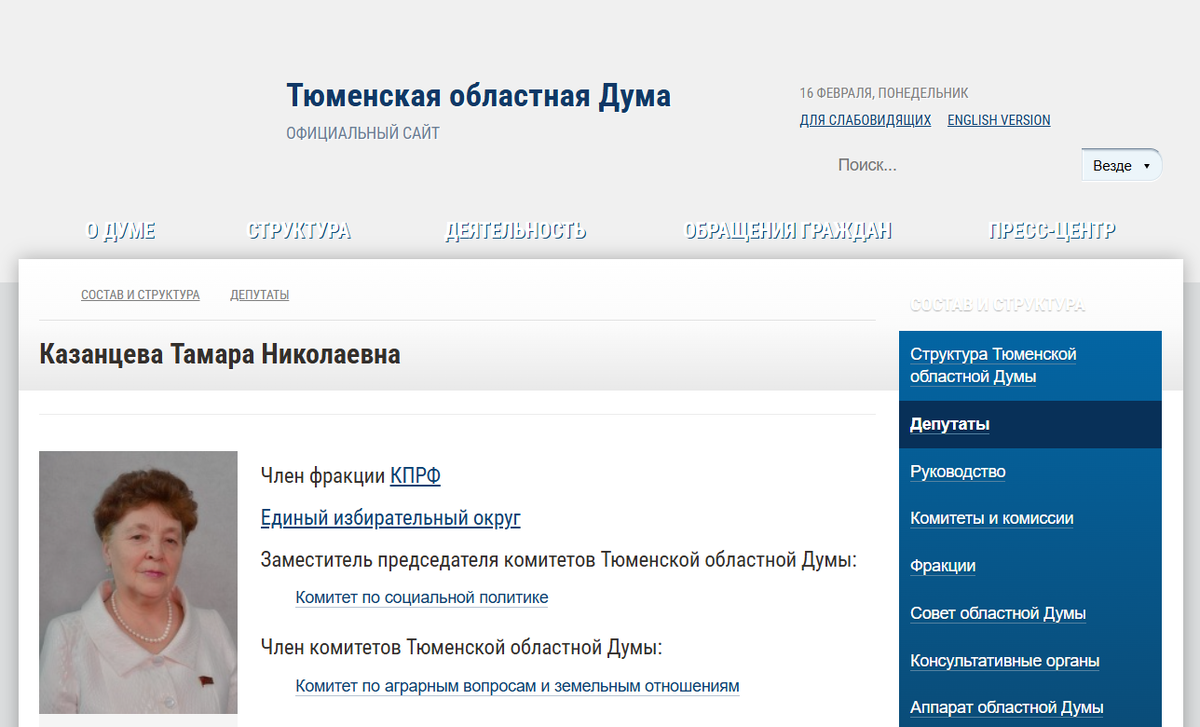1200x727 pixels.
Task: Click the ДЕПУТАТЫ breadcrumb link
Action: point(259,294)
